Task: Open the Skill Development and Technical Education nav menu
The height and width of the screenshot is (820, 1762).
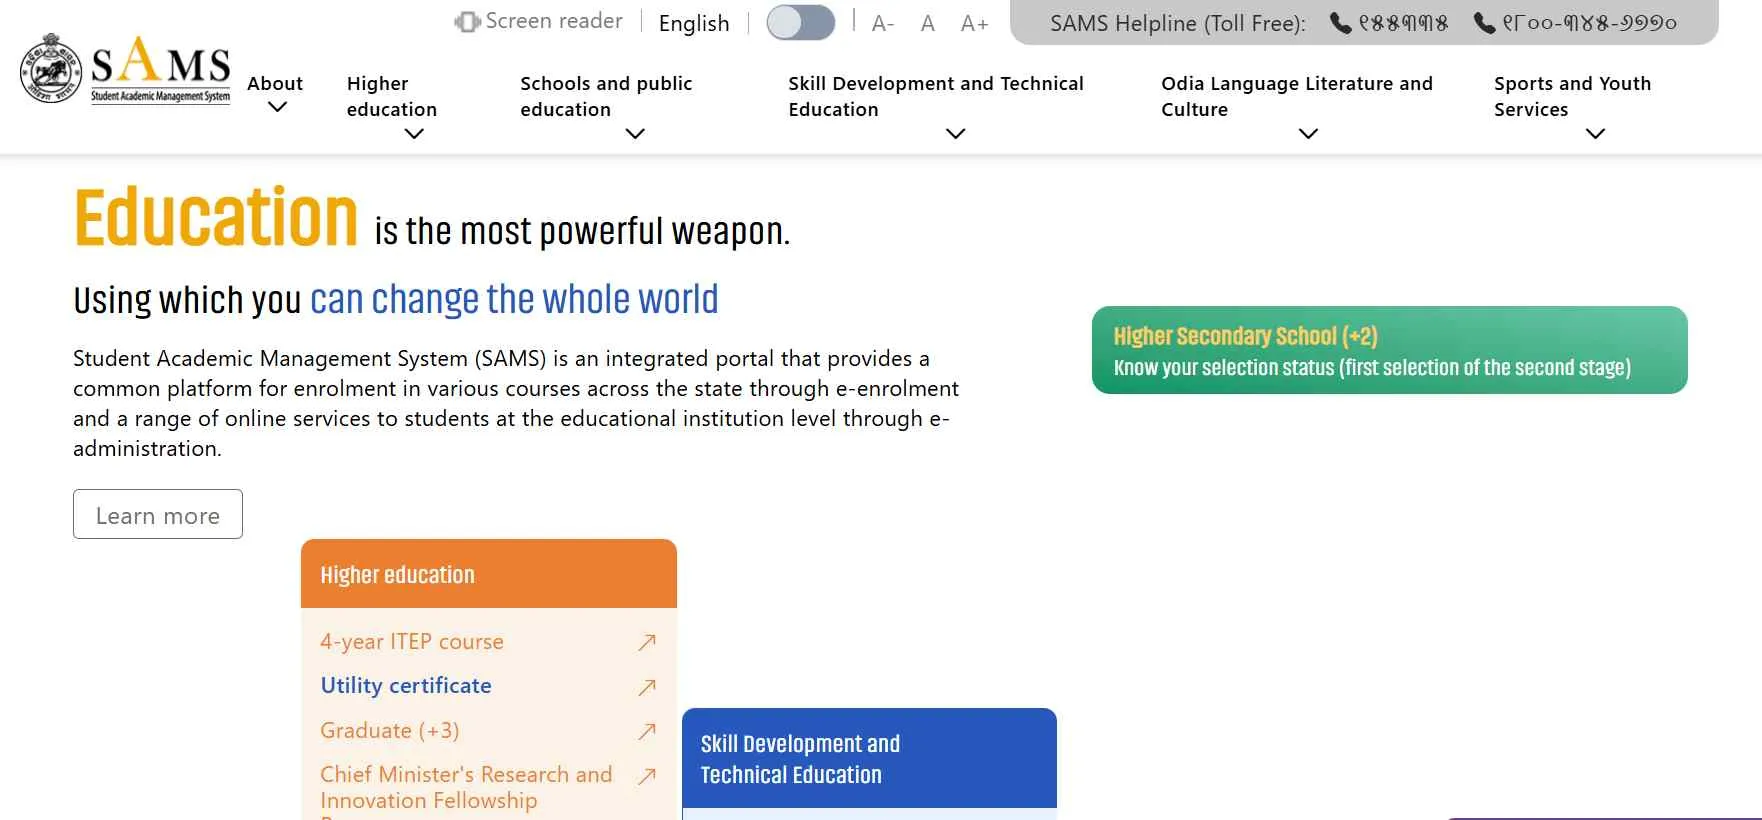Action: (x=936, y=97)
